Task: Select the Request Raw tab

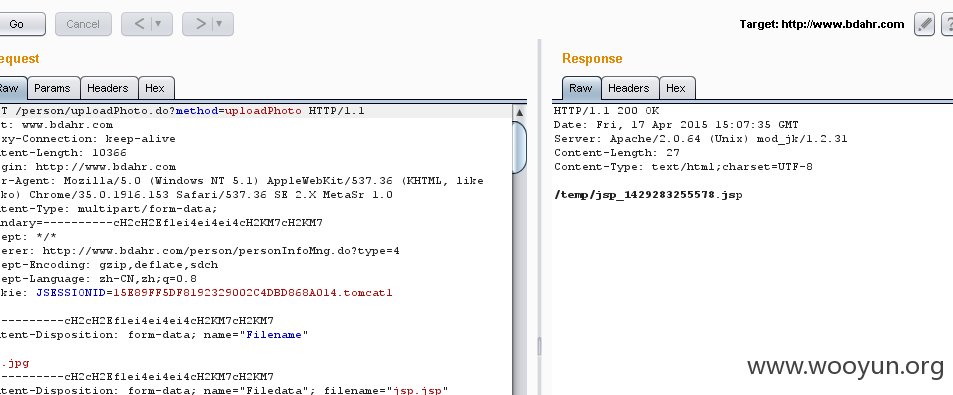Action: tap(11, 88)
